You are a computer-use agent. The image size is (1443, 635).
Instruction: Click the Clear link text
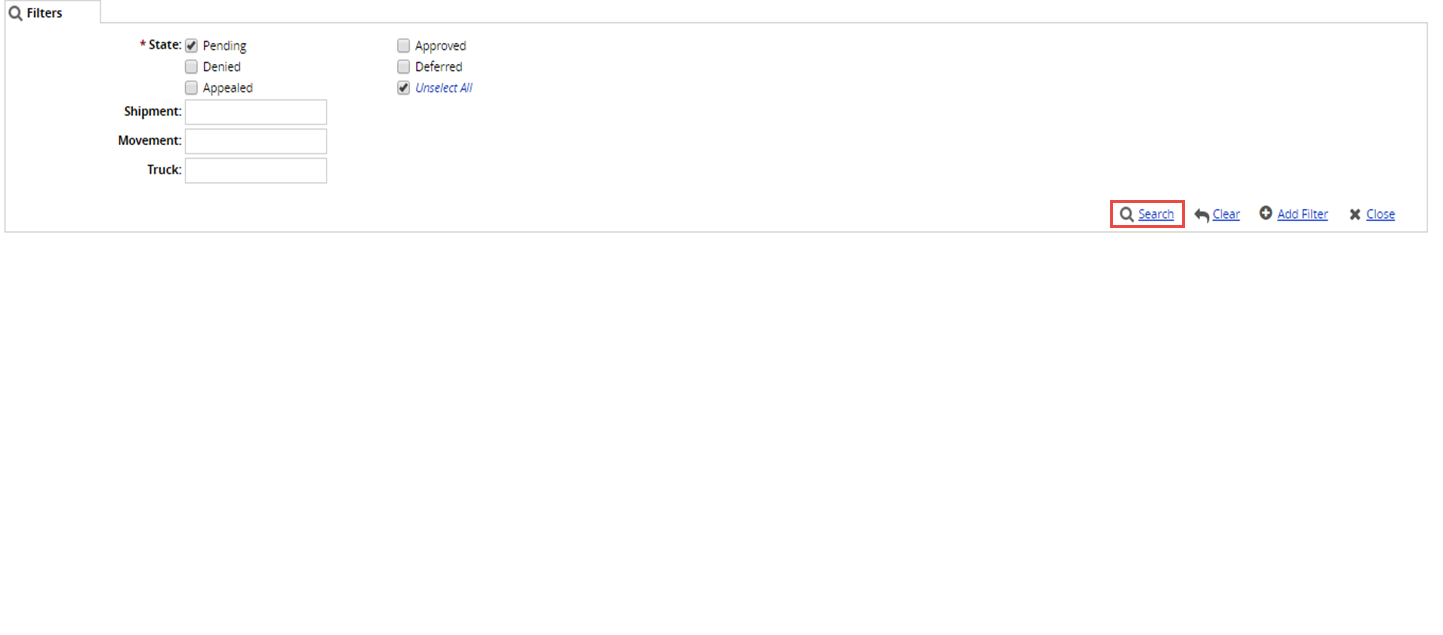point(1226,214)
